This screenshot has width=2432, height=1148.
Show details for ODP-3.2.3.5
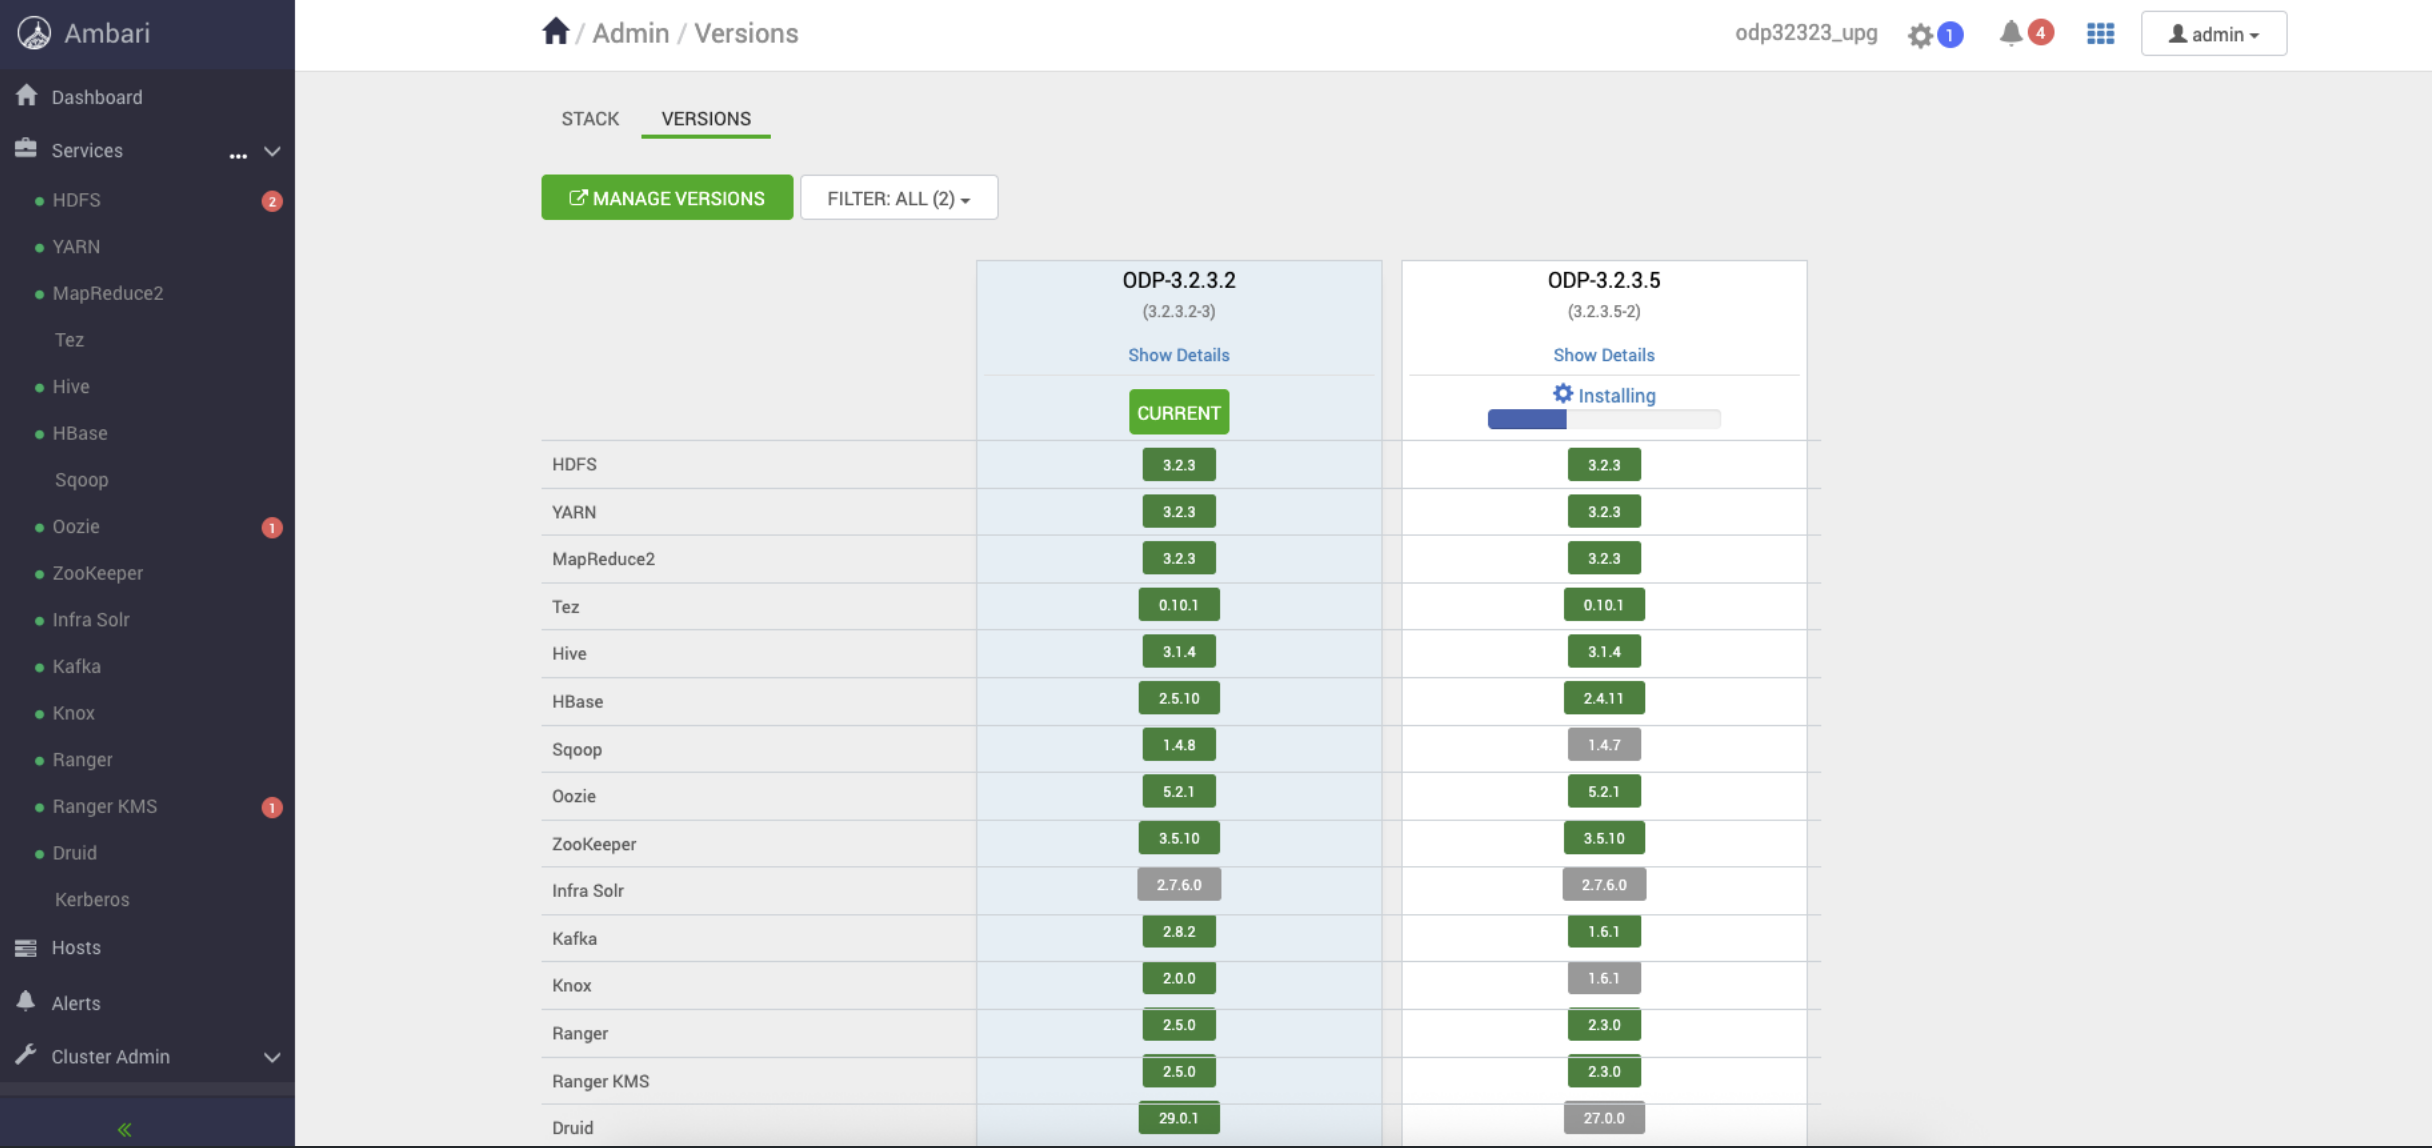(x=1603, y=355)
